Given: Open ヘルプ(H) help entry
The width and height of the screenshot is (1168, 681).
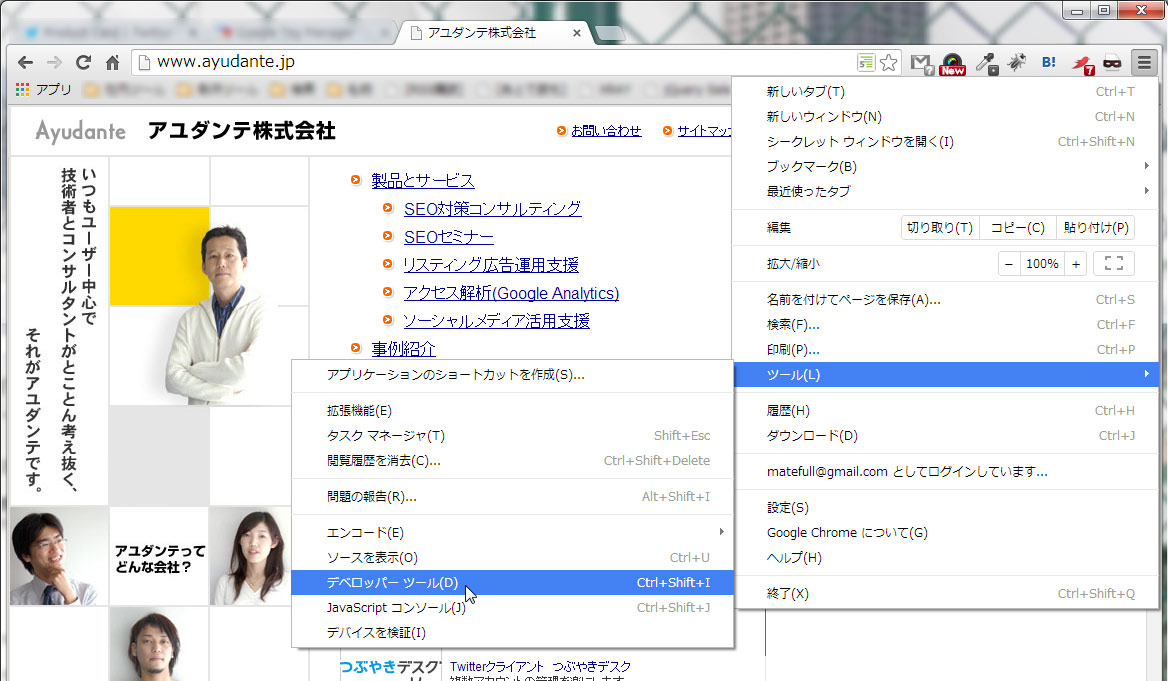Looking at the screenshot, I should [946, 557].
